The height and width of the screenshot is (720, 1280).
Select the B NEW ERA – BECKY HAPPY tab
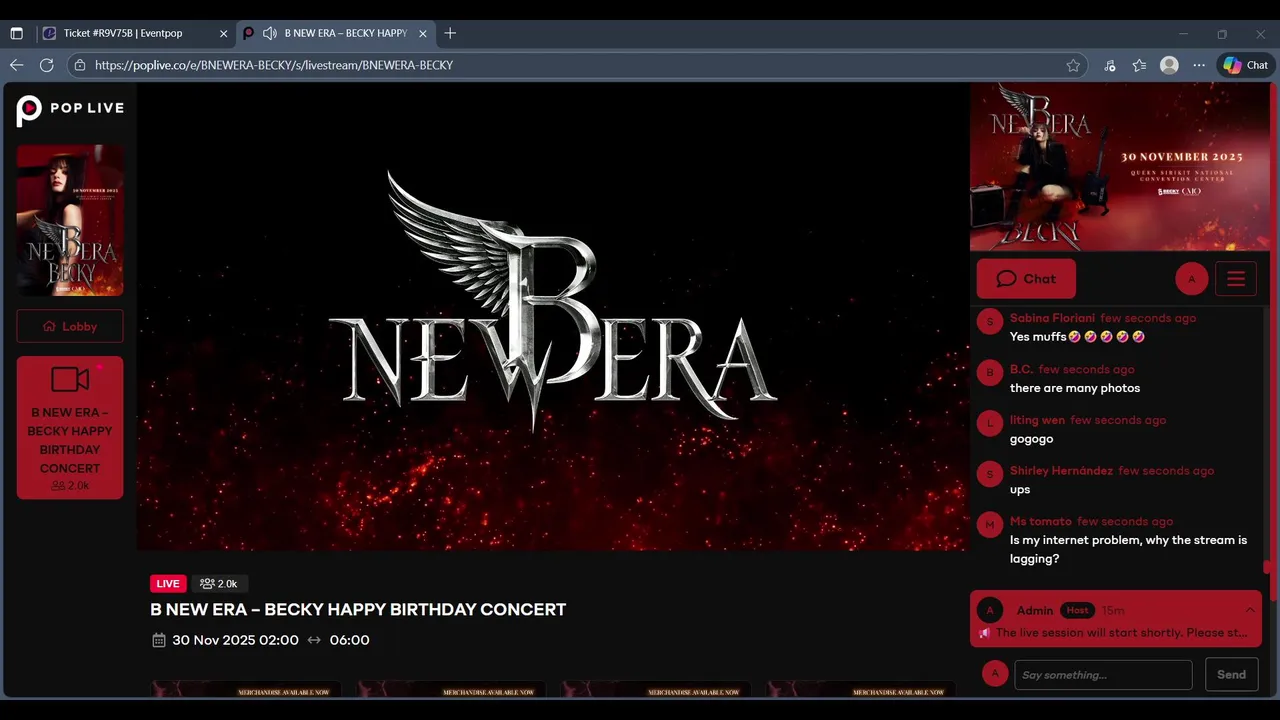pyautogui.click(x=336, y=33)
